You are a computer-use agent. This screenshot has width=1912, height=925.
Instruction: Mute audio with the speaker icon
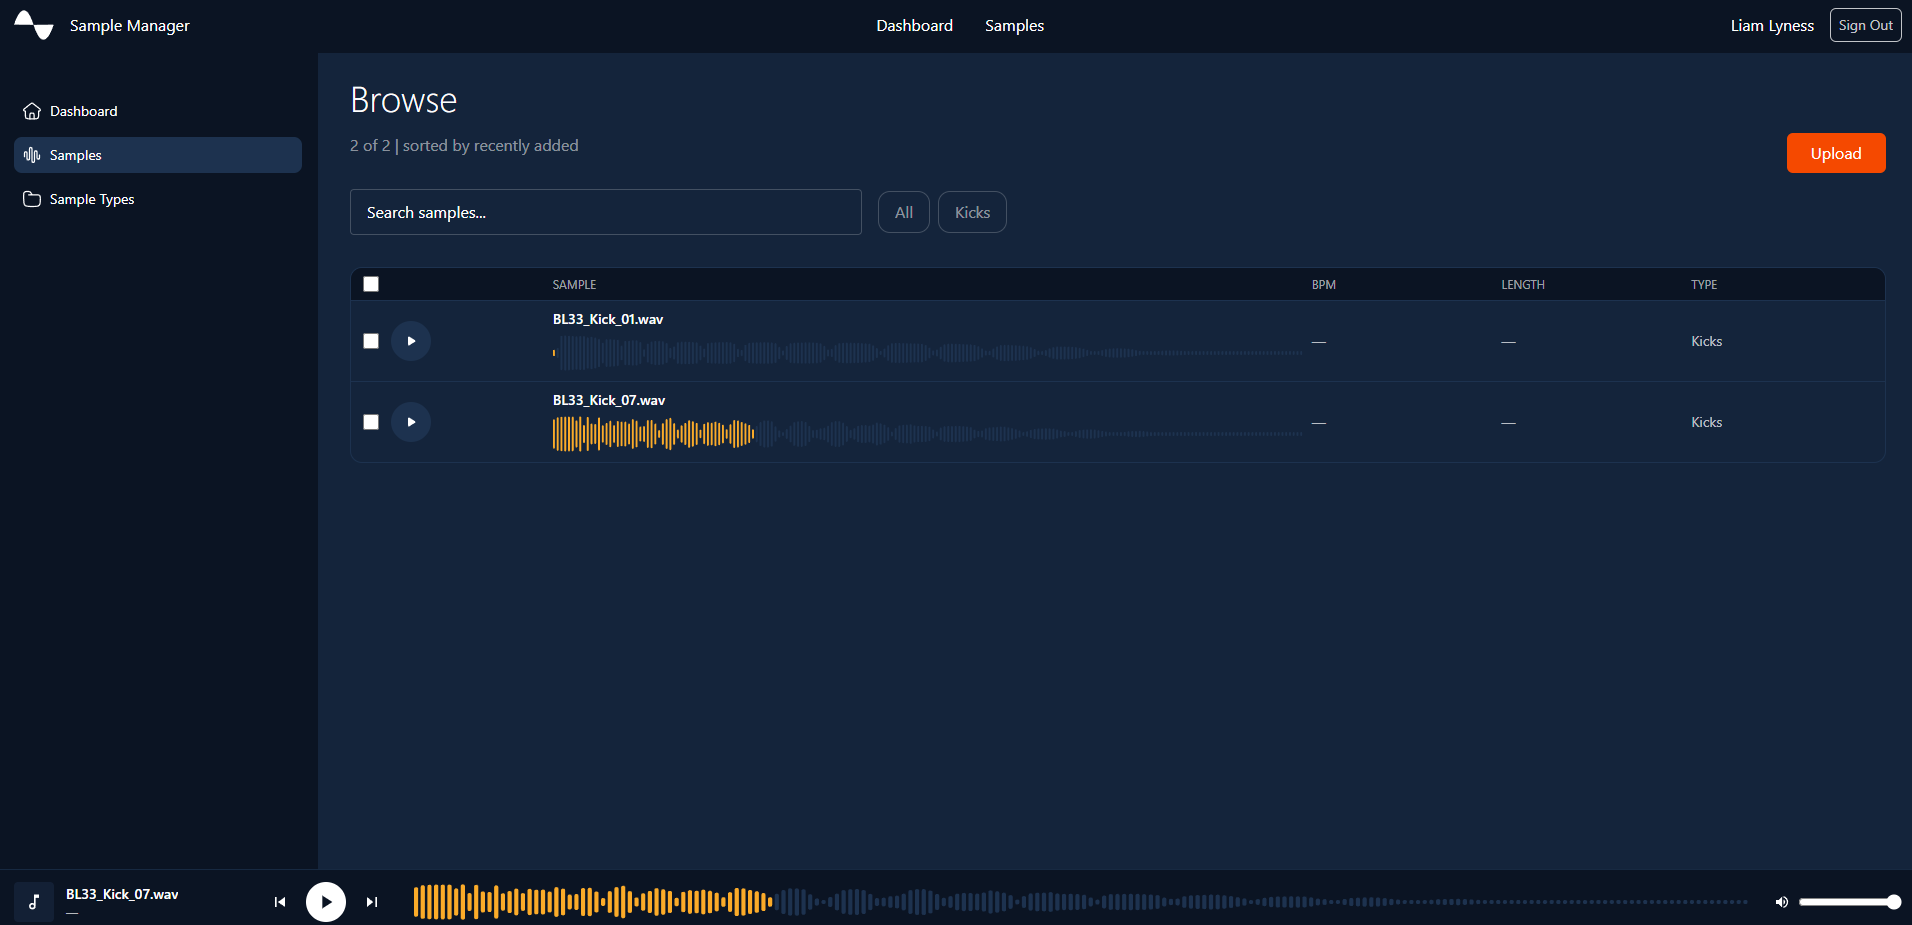point(1781,902)
